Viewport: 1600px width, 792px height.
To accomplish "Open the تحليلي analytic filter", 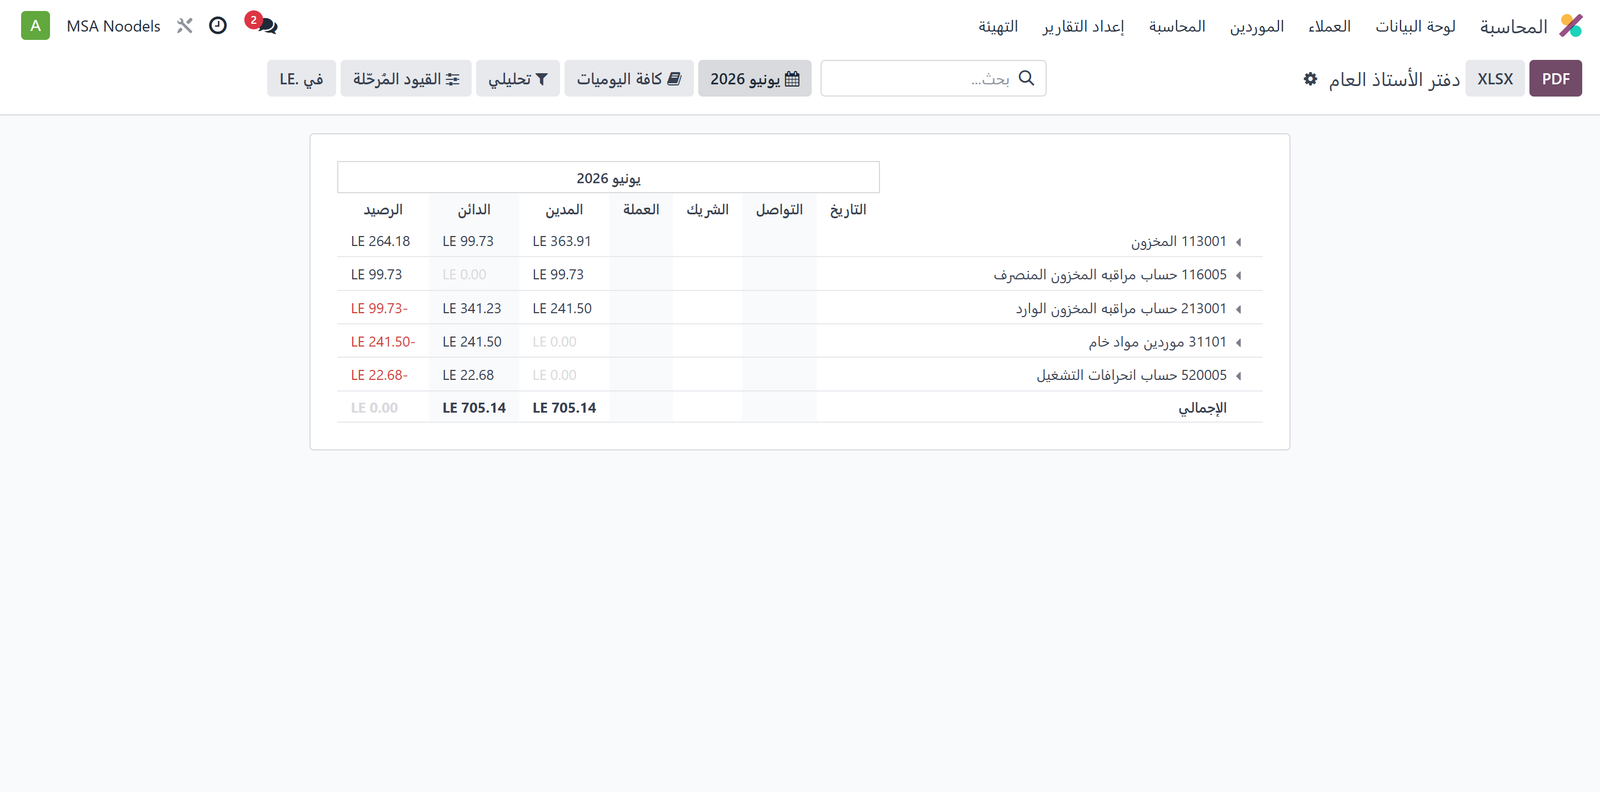I will coord(518,79).
